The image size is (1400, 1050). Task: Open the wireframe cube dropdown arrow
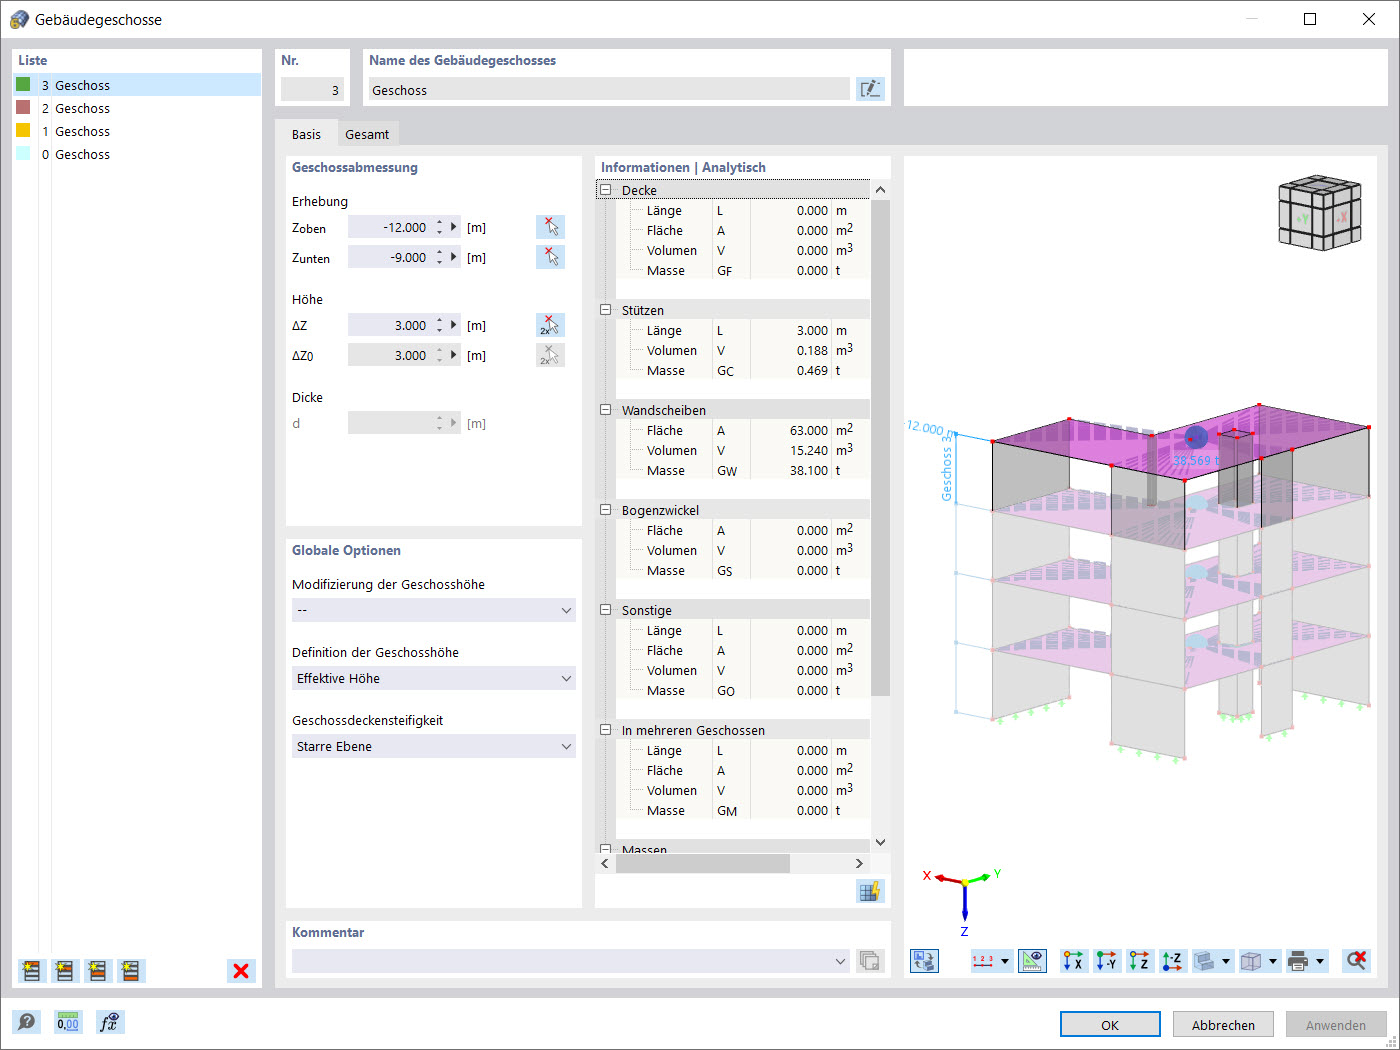(1273, 961)
